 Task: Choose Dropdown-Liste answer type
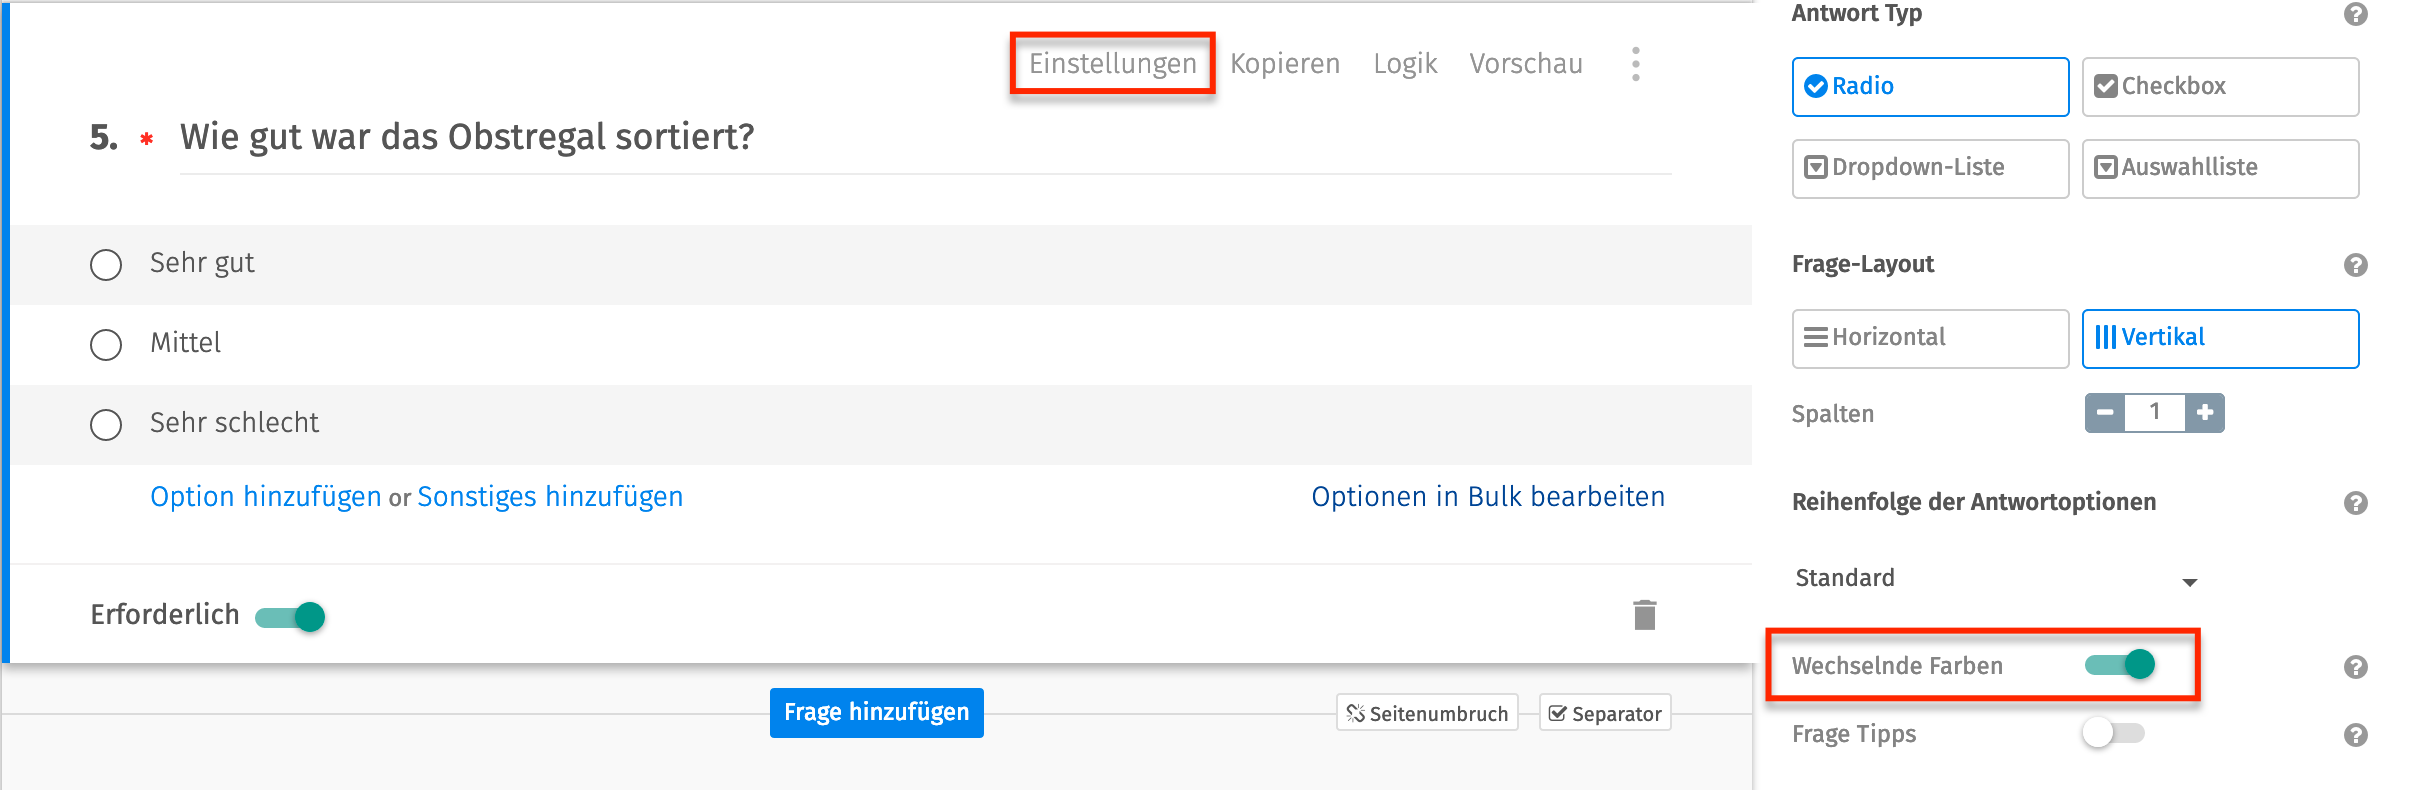[x=1930, y=168]
